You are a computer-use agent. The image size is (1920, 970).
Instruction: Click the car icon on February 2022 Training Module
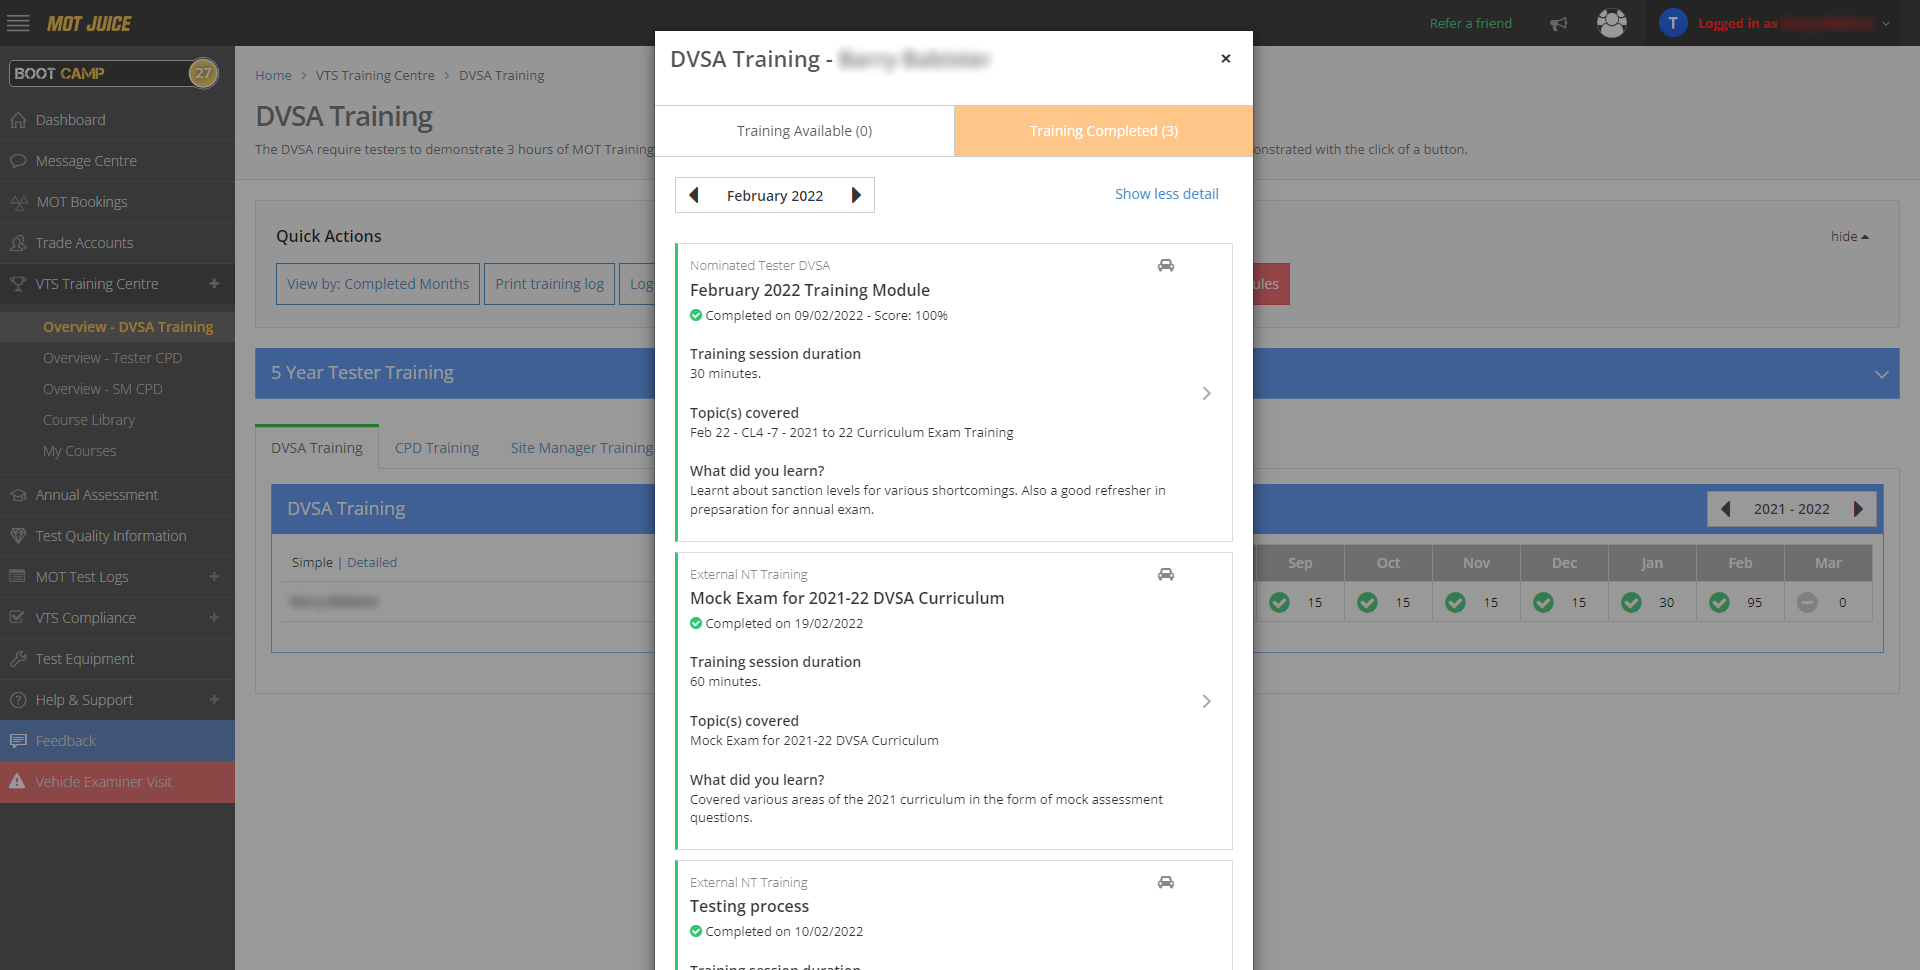click(1166, 266)
